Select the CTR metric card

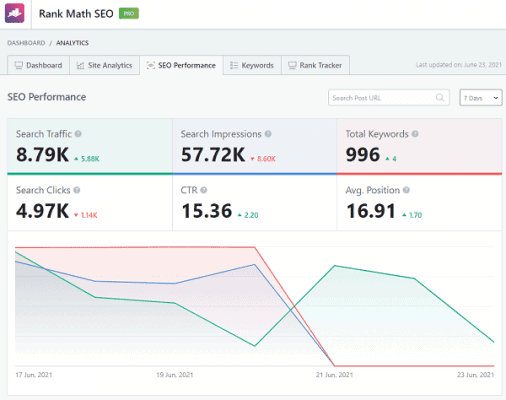click(x=254, y=203)
